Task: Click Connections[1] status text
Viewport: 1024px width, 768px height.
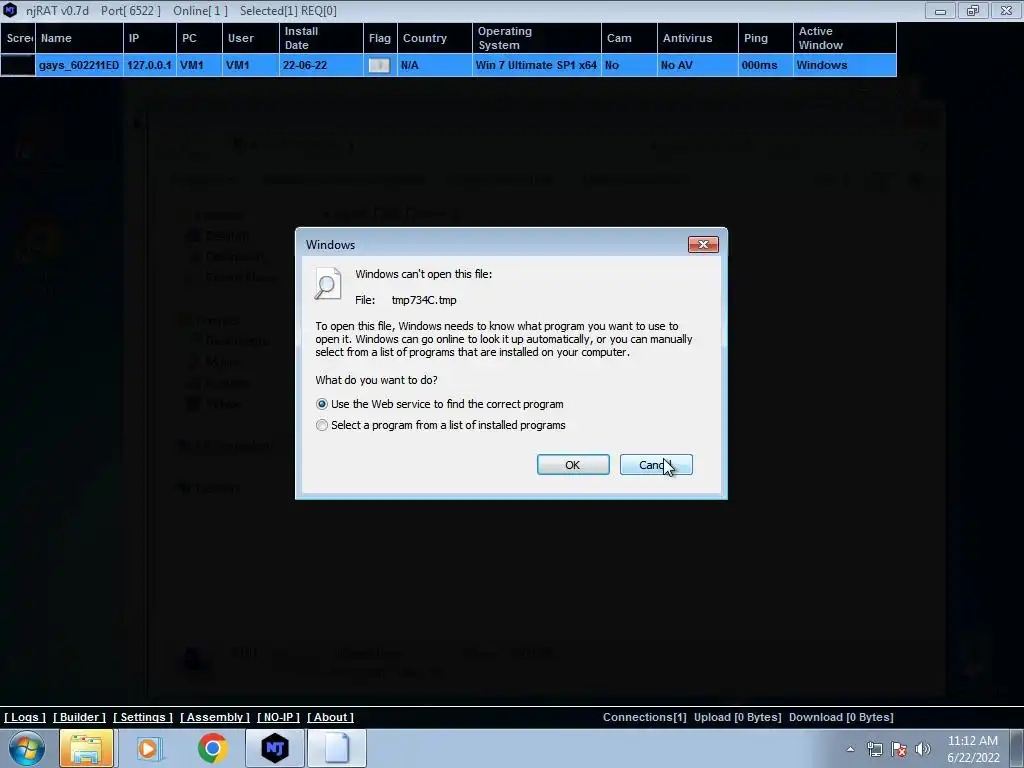Action: coord(645,717)
